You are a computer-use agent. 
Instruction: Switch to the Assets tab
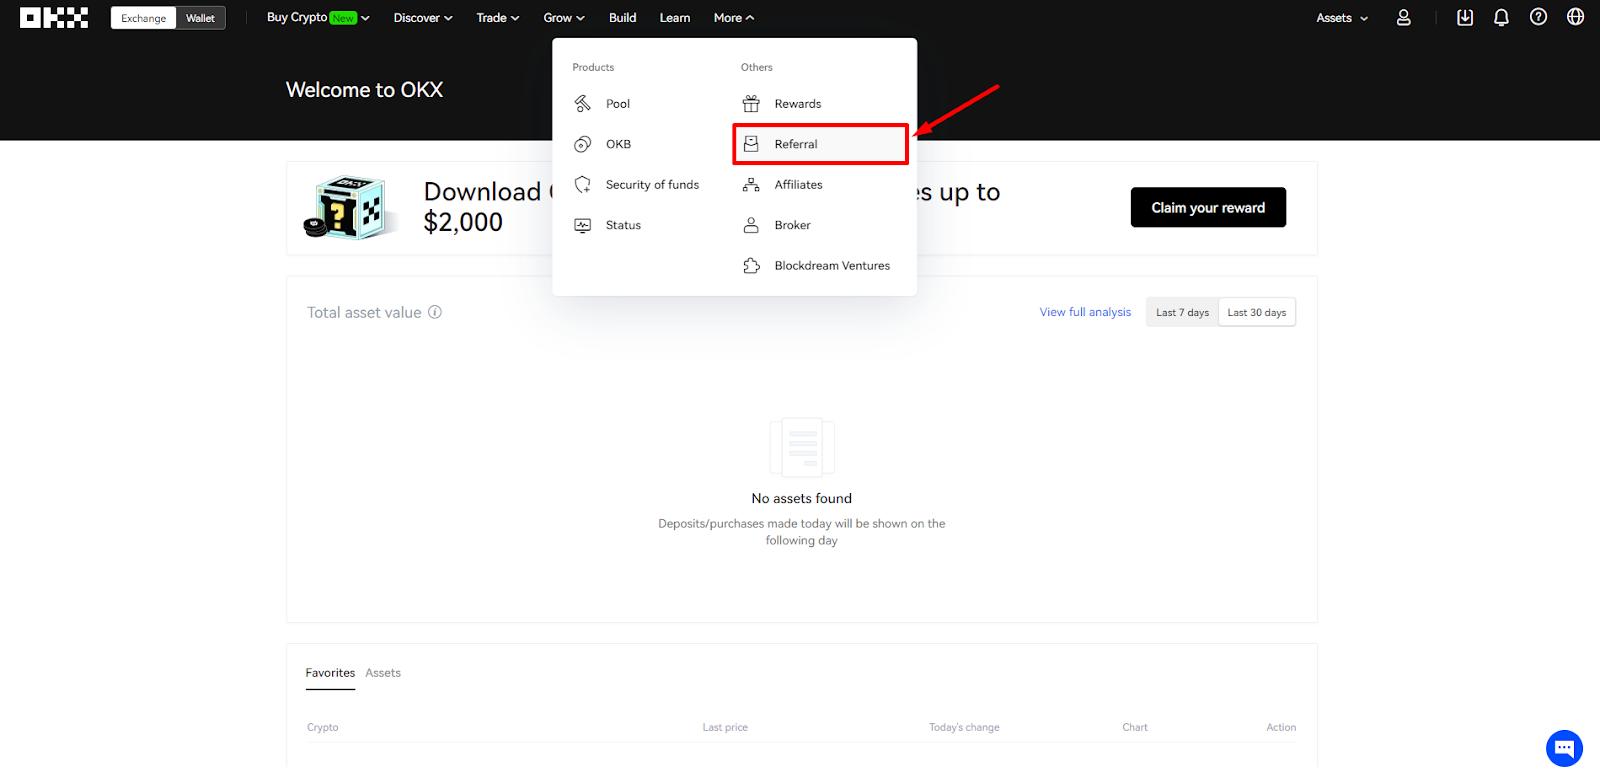point(383,673)
